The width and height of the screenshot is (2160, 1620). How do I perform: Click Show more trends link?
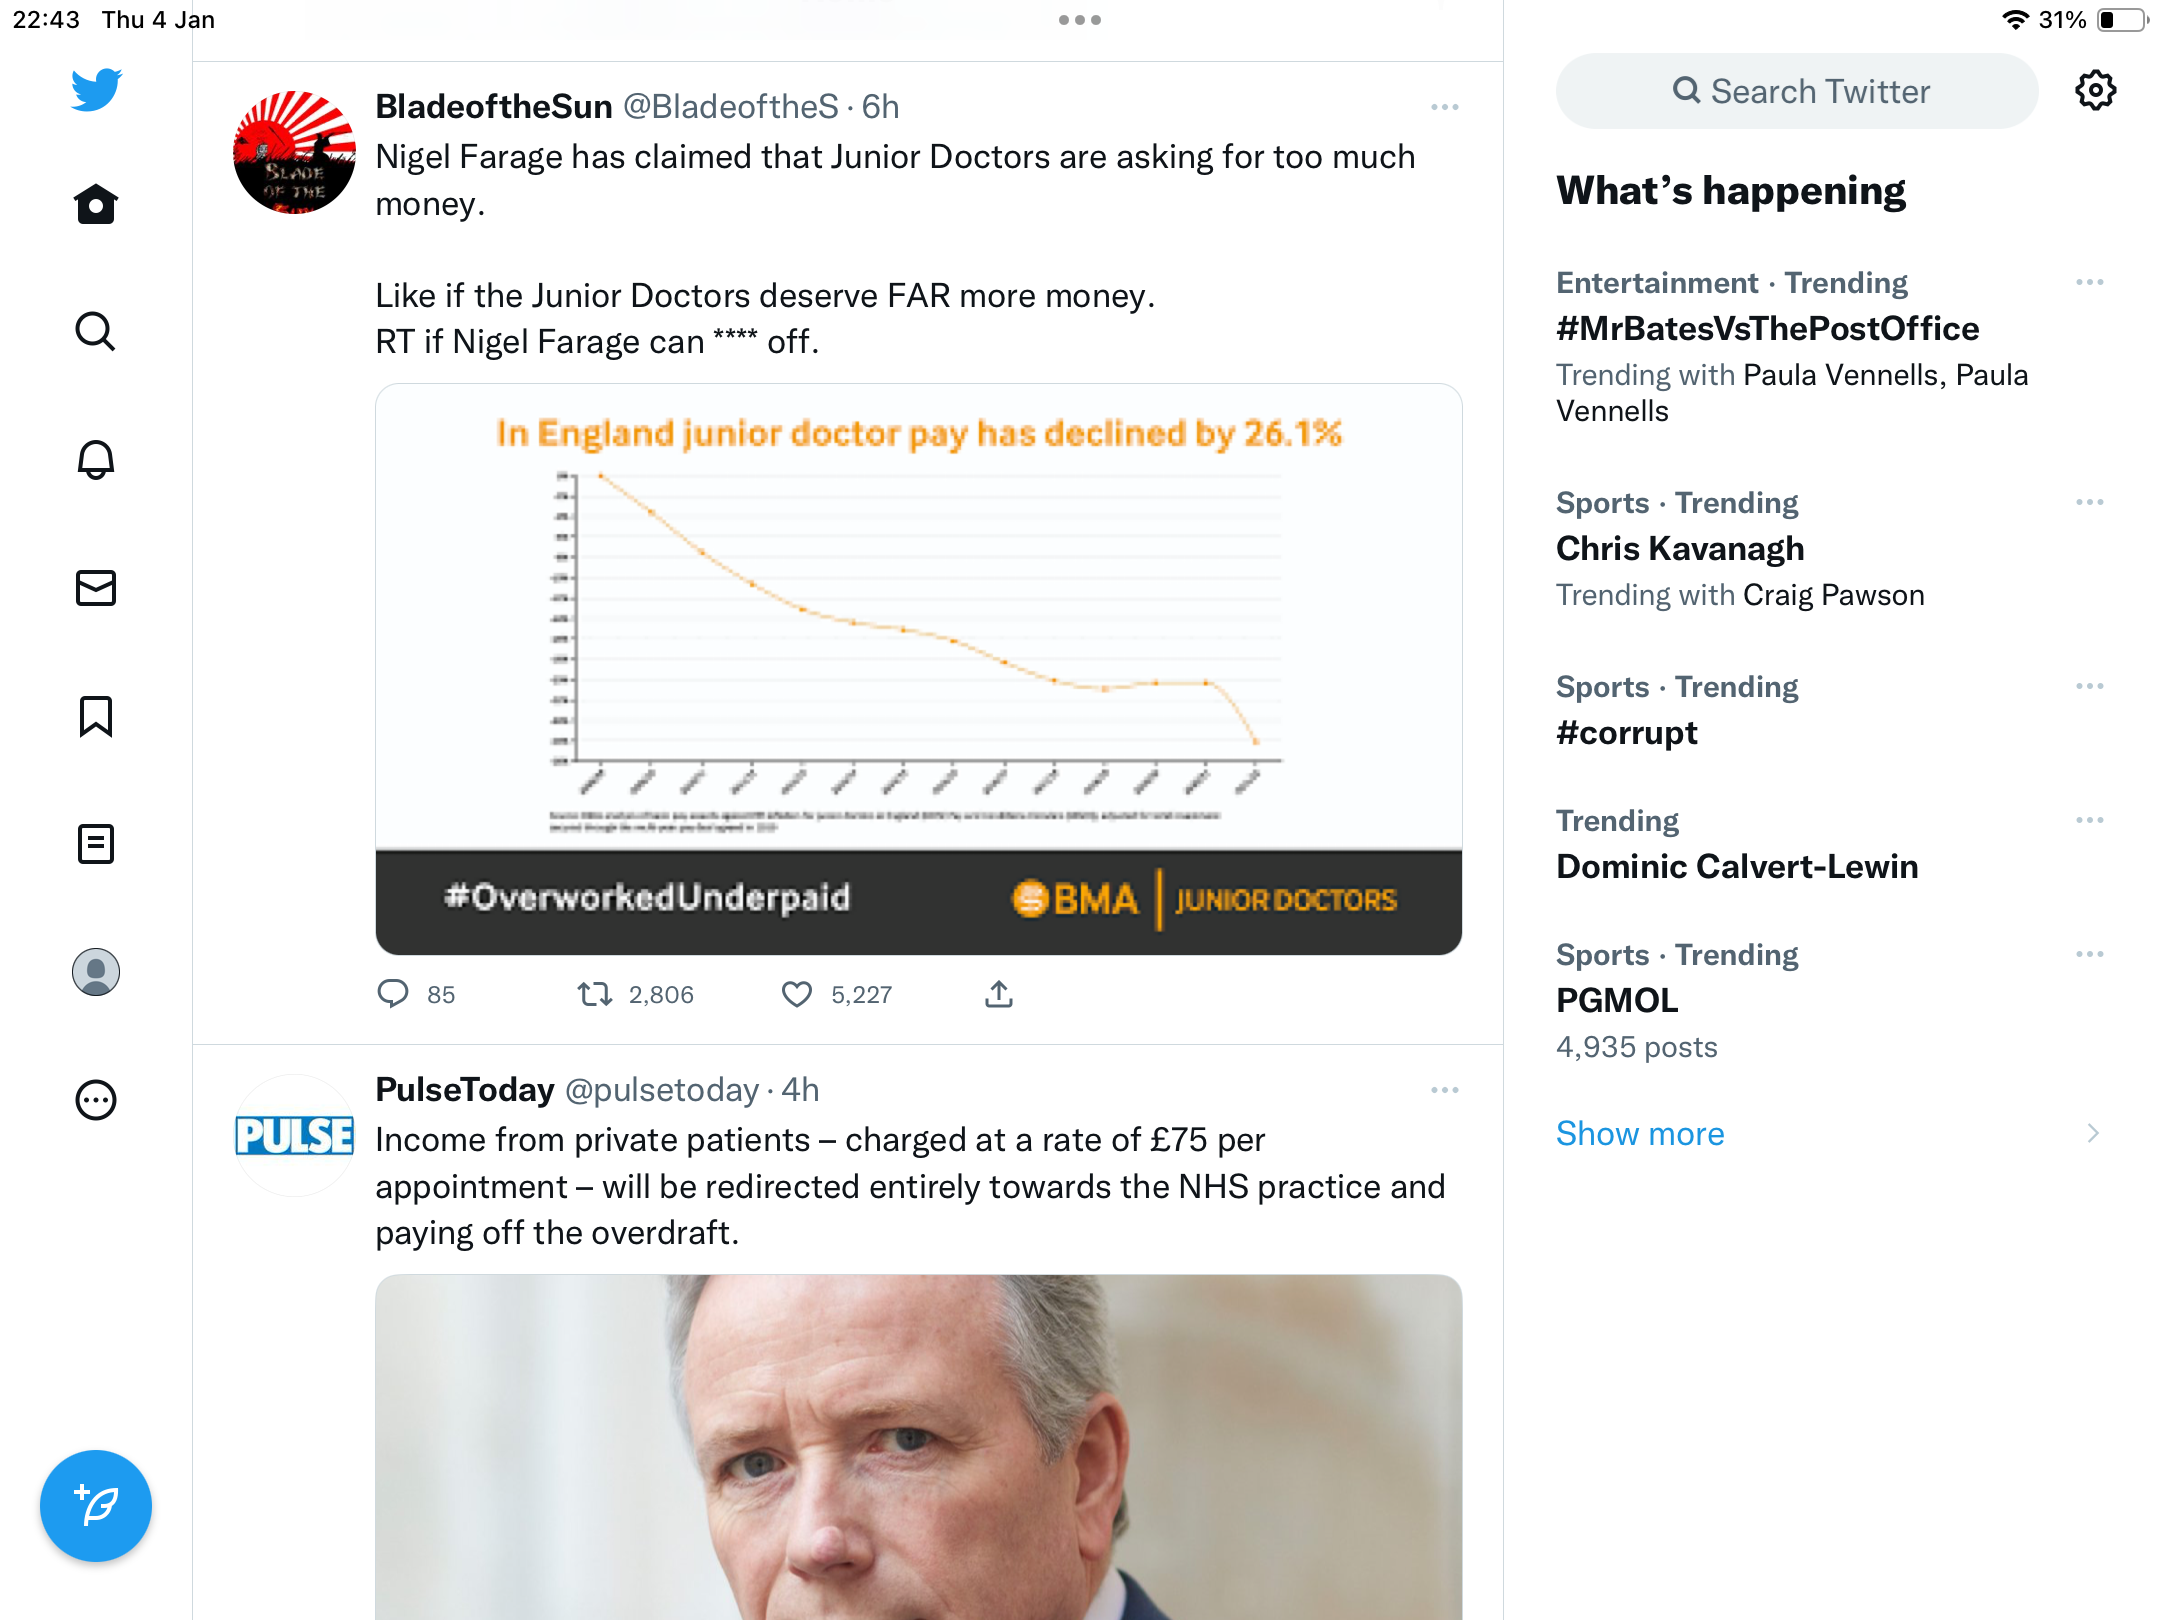(1640, 1133)
